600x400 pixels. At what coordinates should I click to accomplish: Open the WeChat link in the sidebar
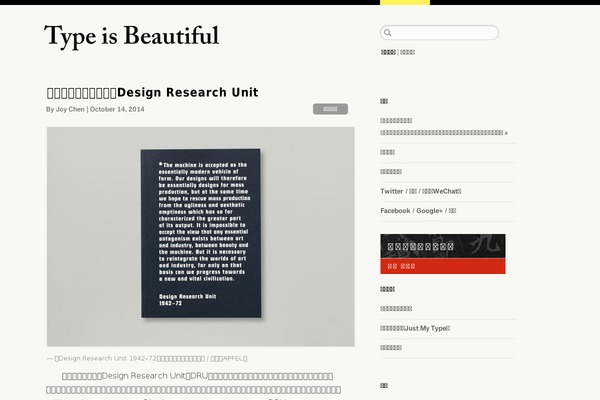(x=442, y=191)
